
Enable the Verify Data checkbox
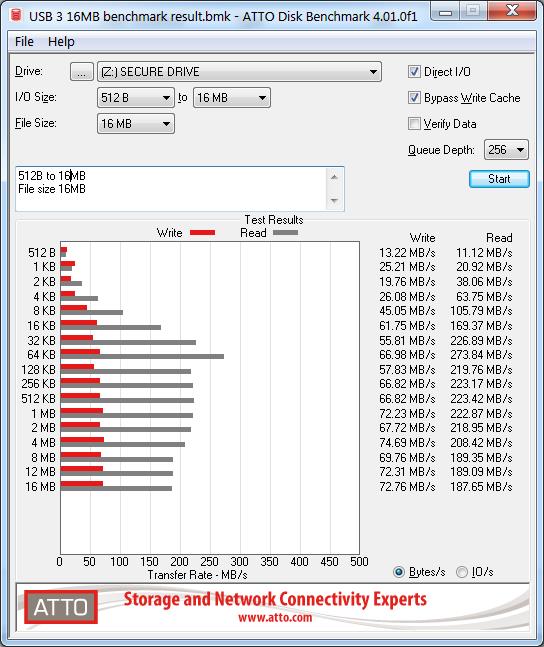coord(414,124)
